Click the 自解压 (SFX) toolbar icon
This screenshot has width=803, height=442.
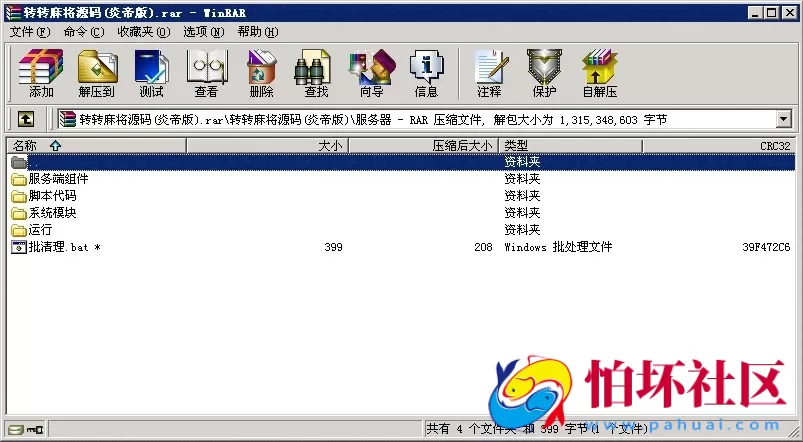(600, 73)
